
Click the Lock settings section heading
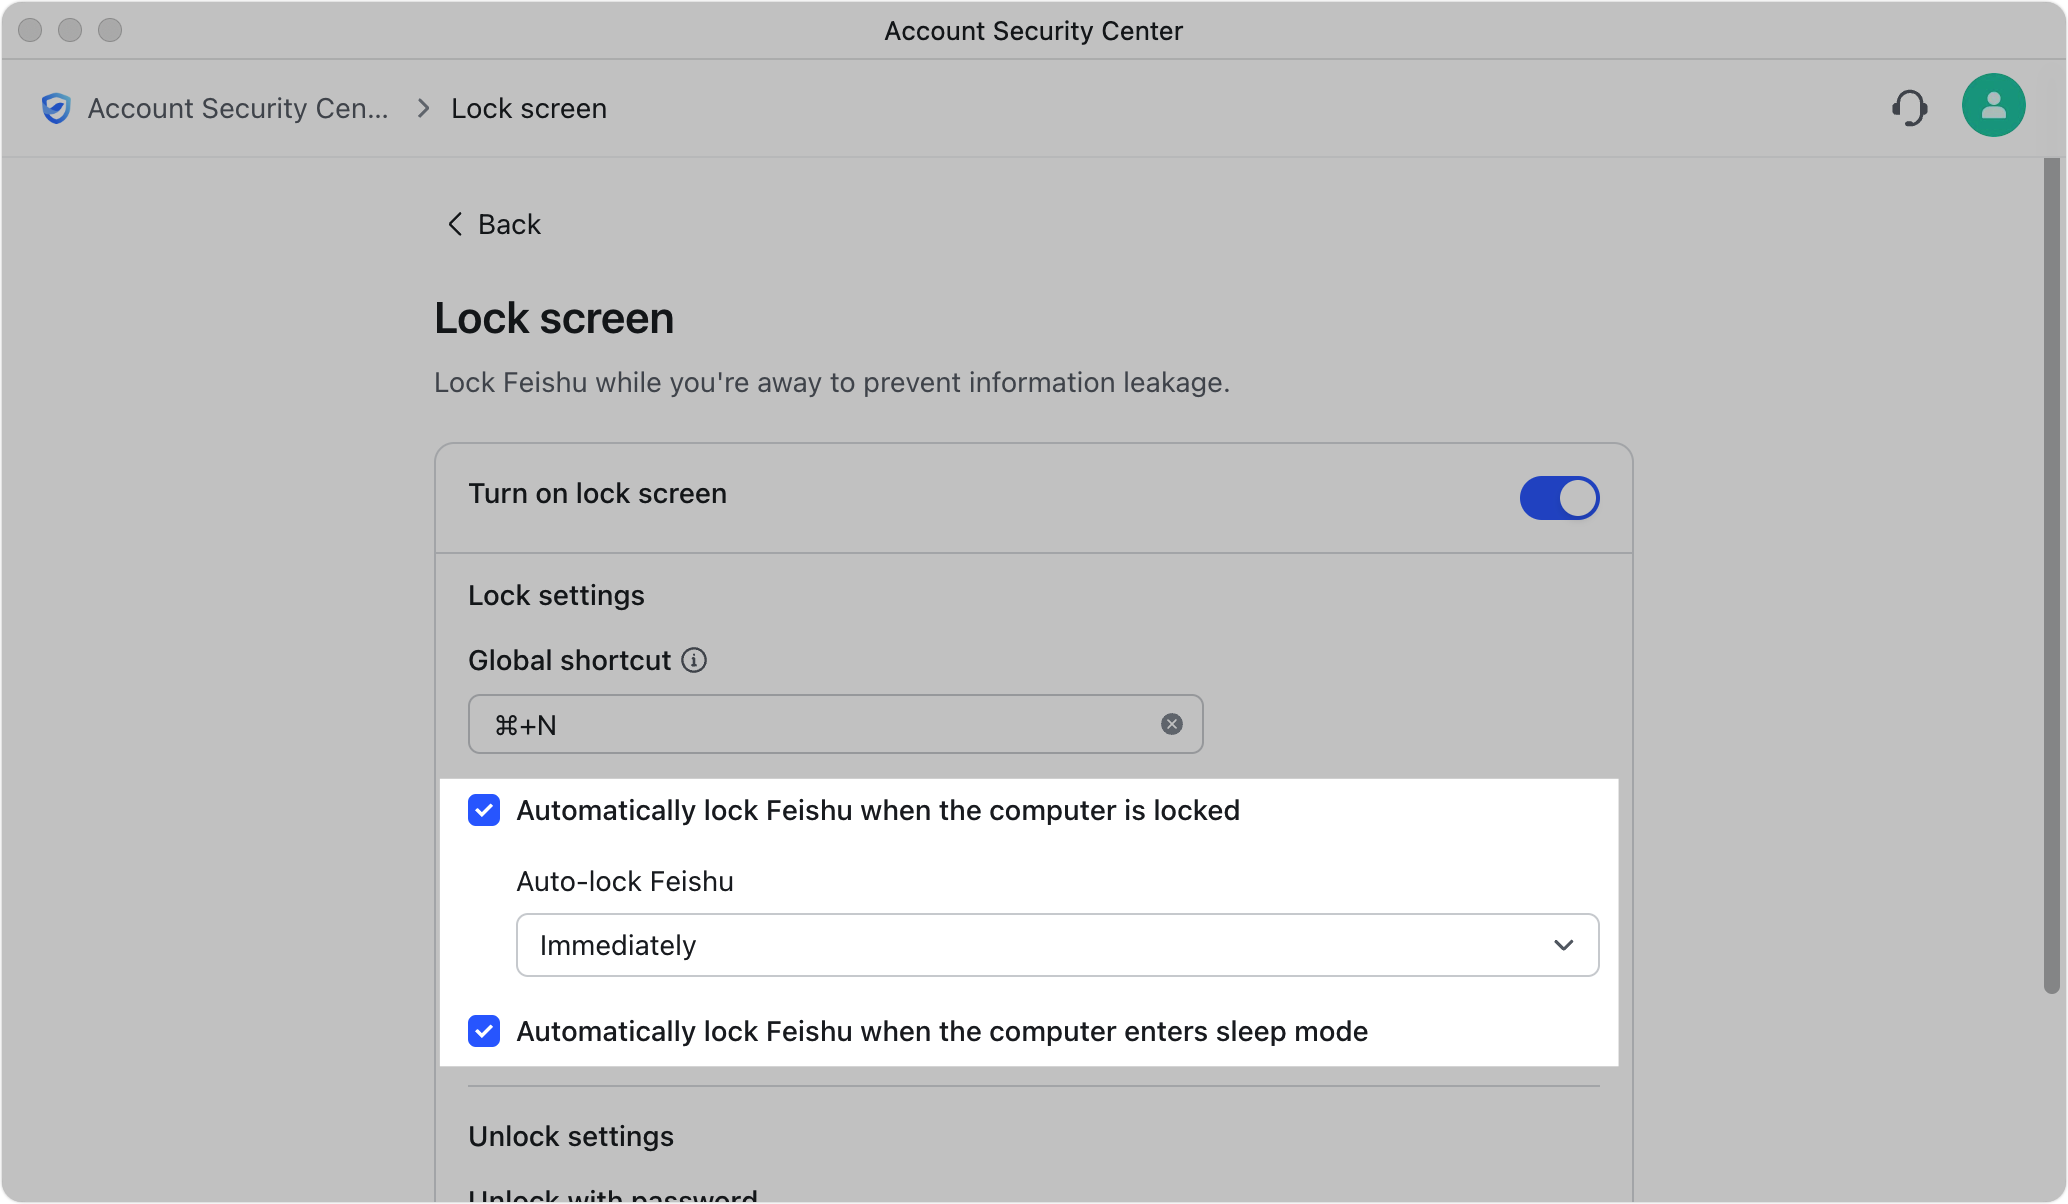click(x=556, y=595)
